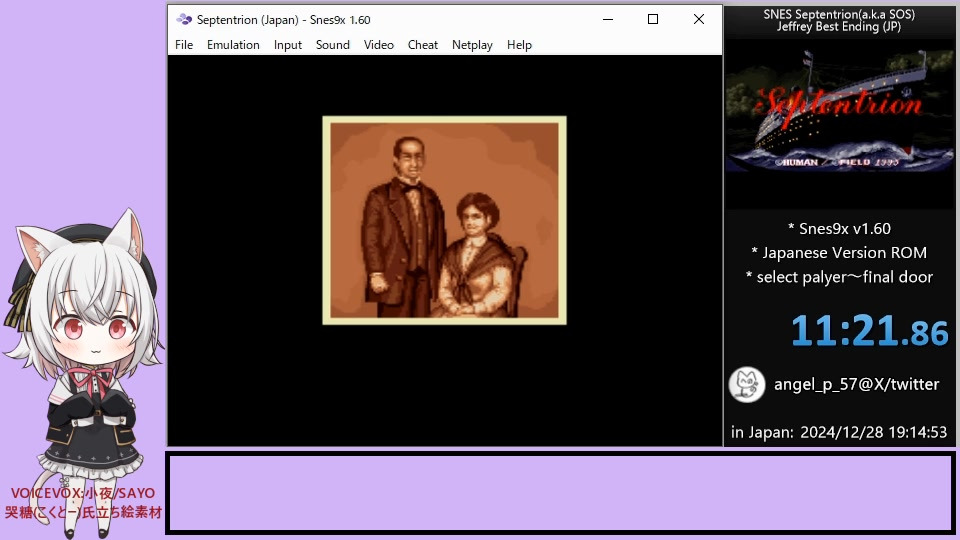The height and width of the screenshot is (540, 960).
Task: Click the 'Jeffrey Best Ending (JP)' heading
Action: click(x=839, y=26)
